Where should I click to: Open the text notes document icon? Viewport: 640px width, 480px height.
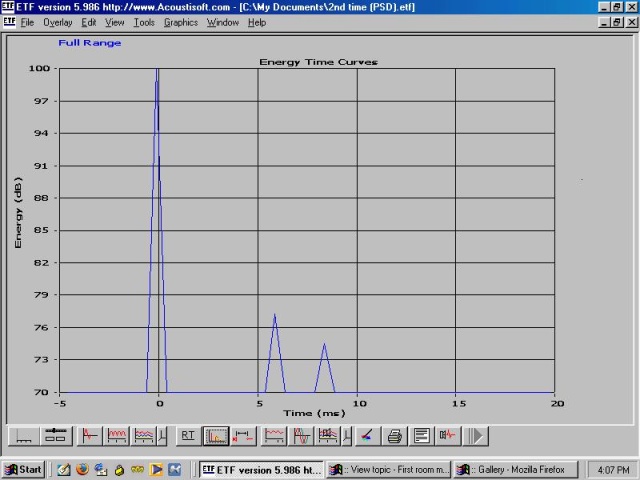pos(421,436)
